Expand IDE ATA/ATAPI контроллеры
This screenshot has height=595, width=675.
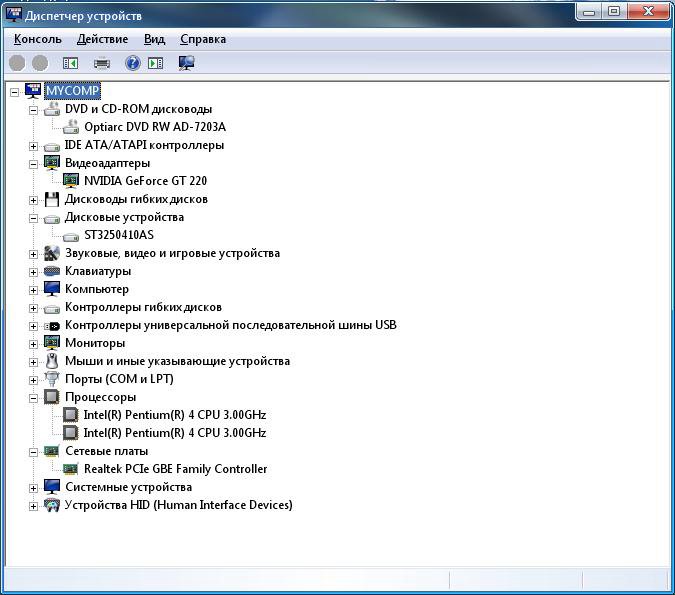pos(33,146)
